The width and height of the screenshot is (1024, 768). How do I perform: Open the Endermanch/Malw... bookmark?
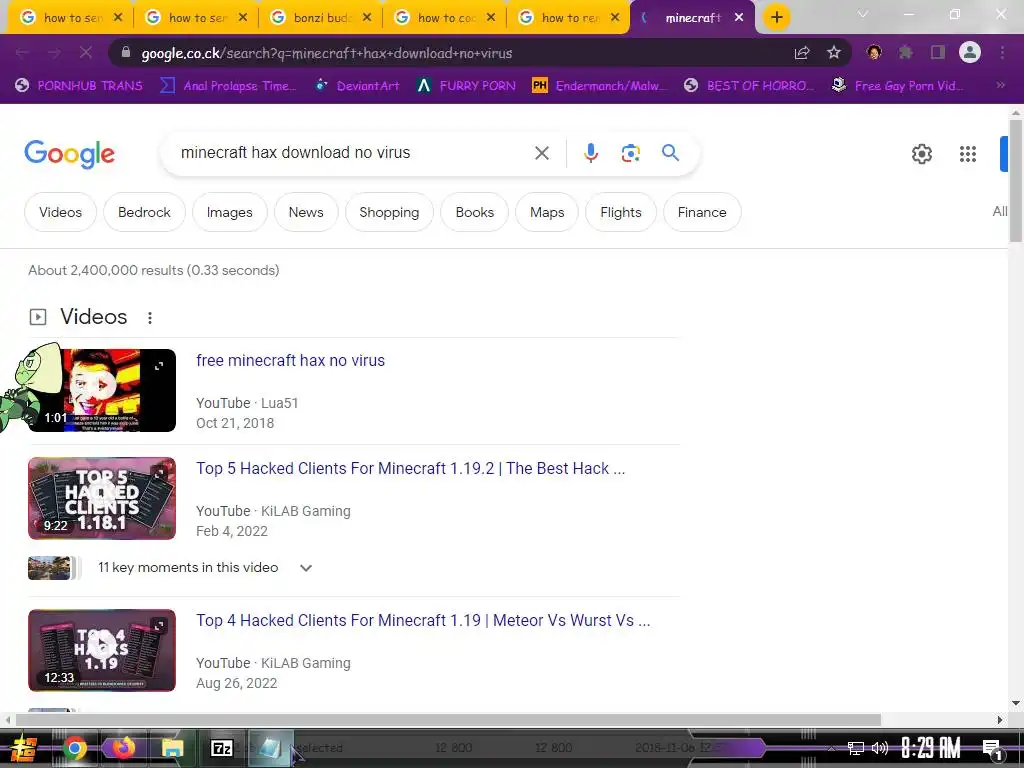click(600, 85)
